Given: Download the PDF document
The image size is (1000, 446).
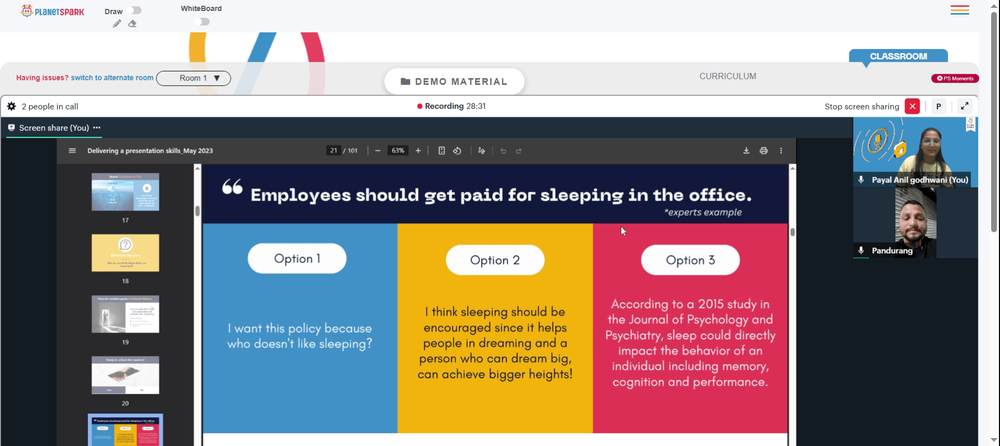Looking at the screenshot, I should pyautogui.click(x=746, y=151).
